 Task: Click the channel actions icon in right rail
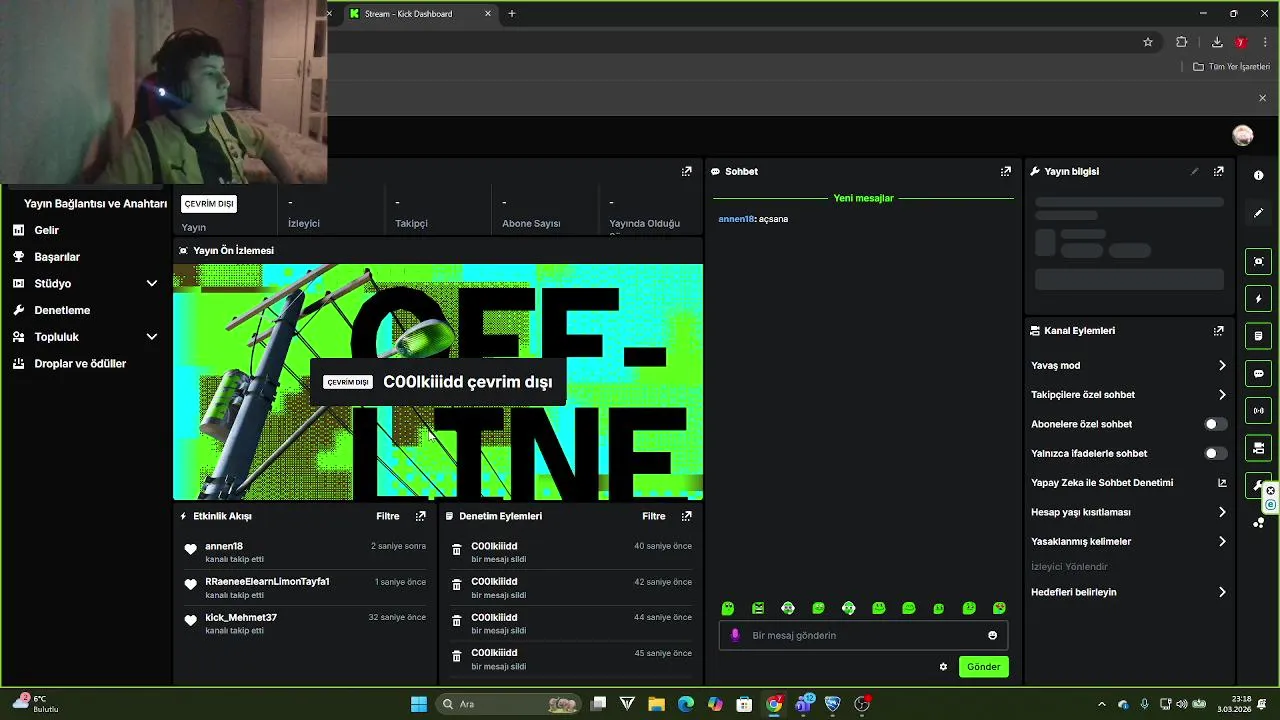1258,448
